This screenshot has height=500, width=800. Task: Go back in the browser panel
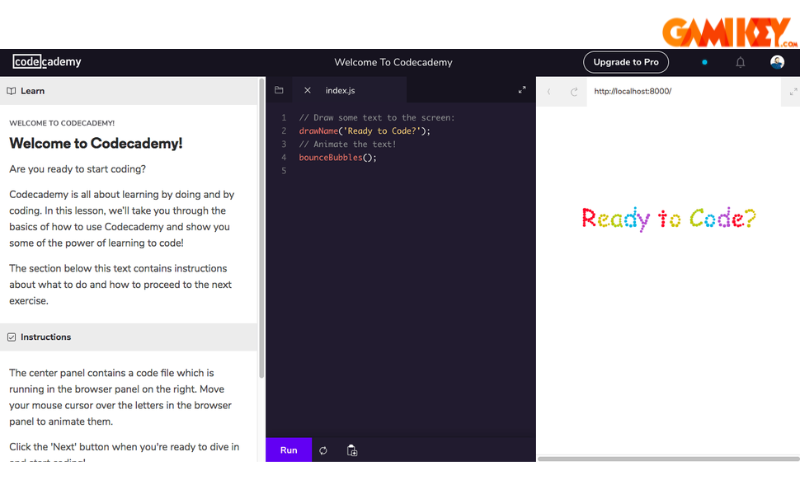(x=549, y=91)
